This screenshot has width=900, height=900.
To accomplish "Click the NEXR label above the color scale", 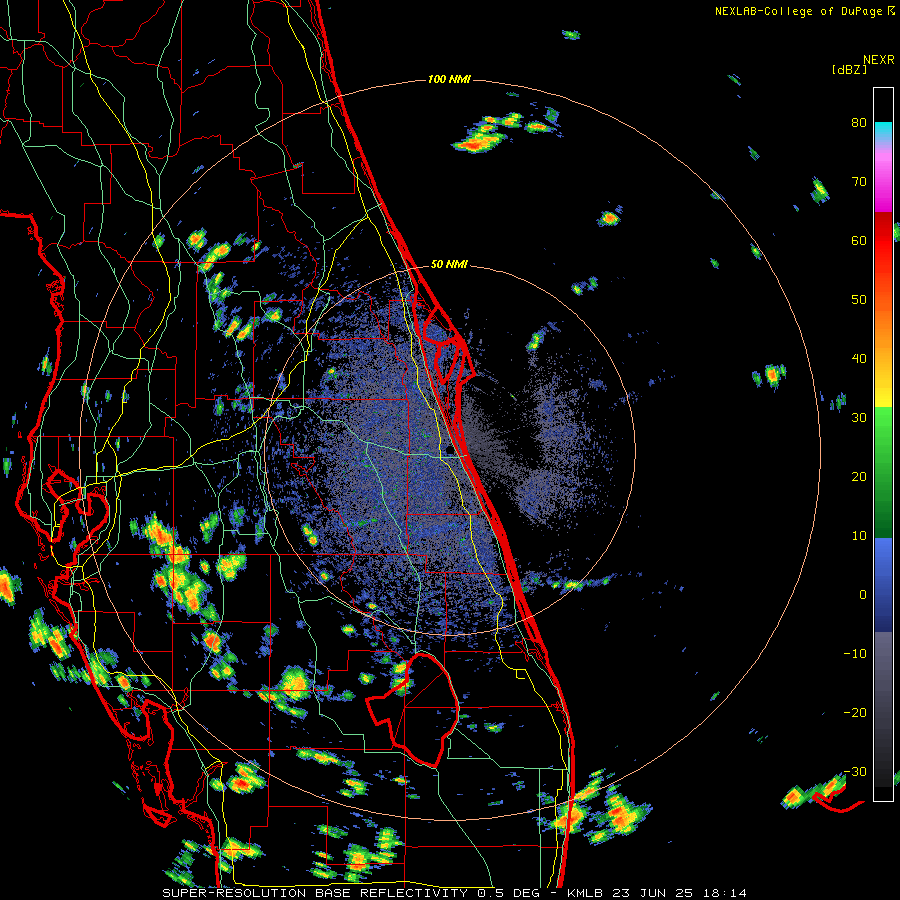I will [x=879, y=60].
